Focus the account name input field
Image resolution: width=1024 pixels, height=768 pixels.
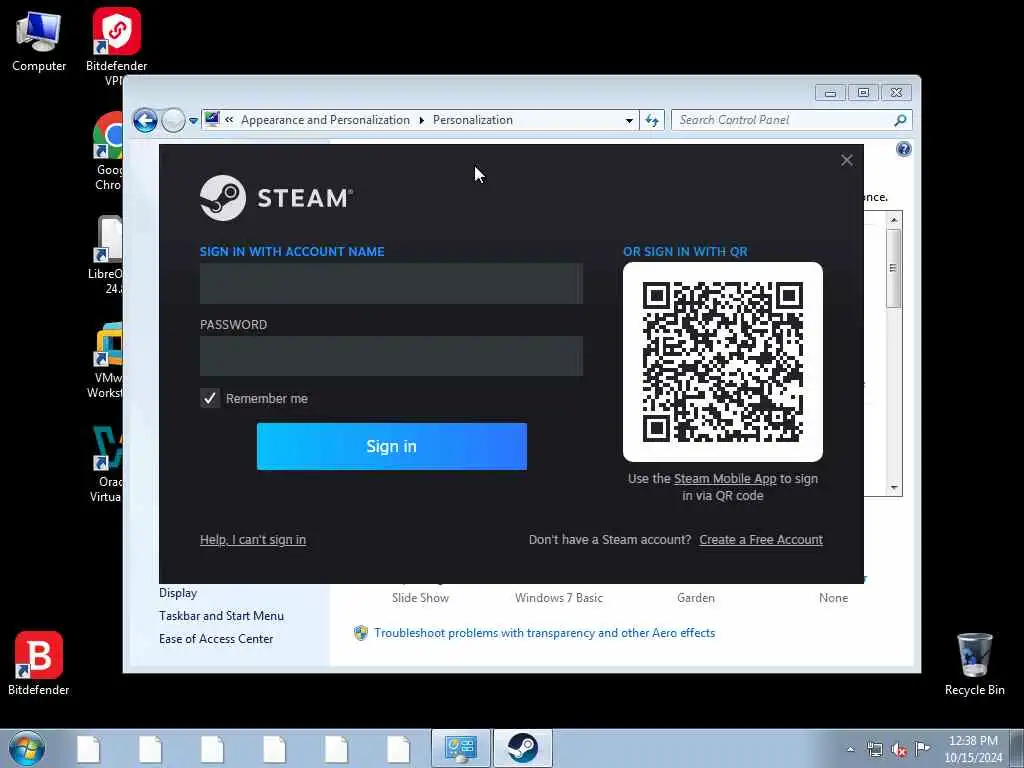[x=391, y=283]
